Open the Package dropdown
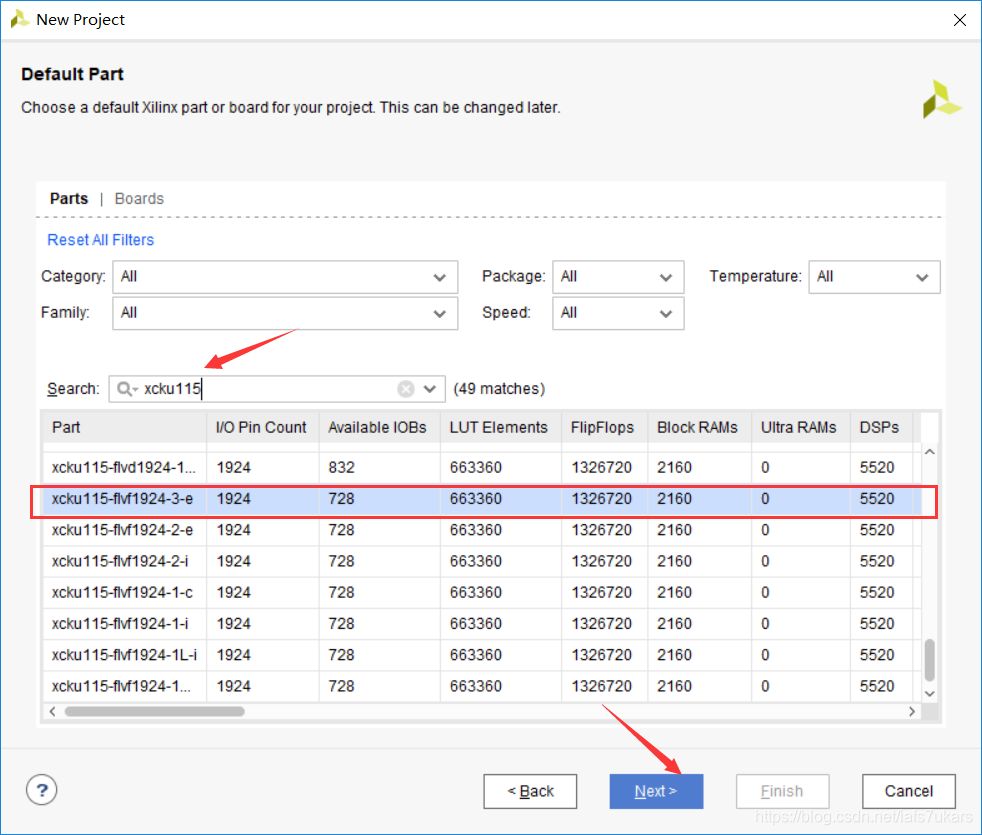Viewport: 982px width, 835px height. tap(618, 277)
